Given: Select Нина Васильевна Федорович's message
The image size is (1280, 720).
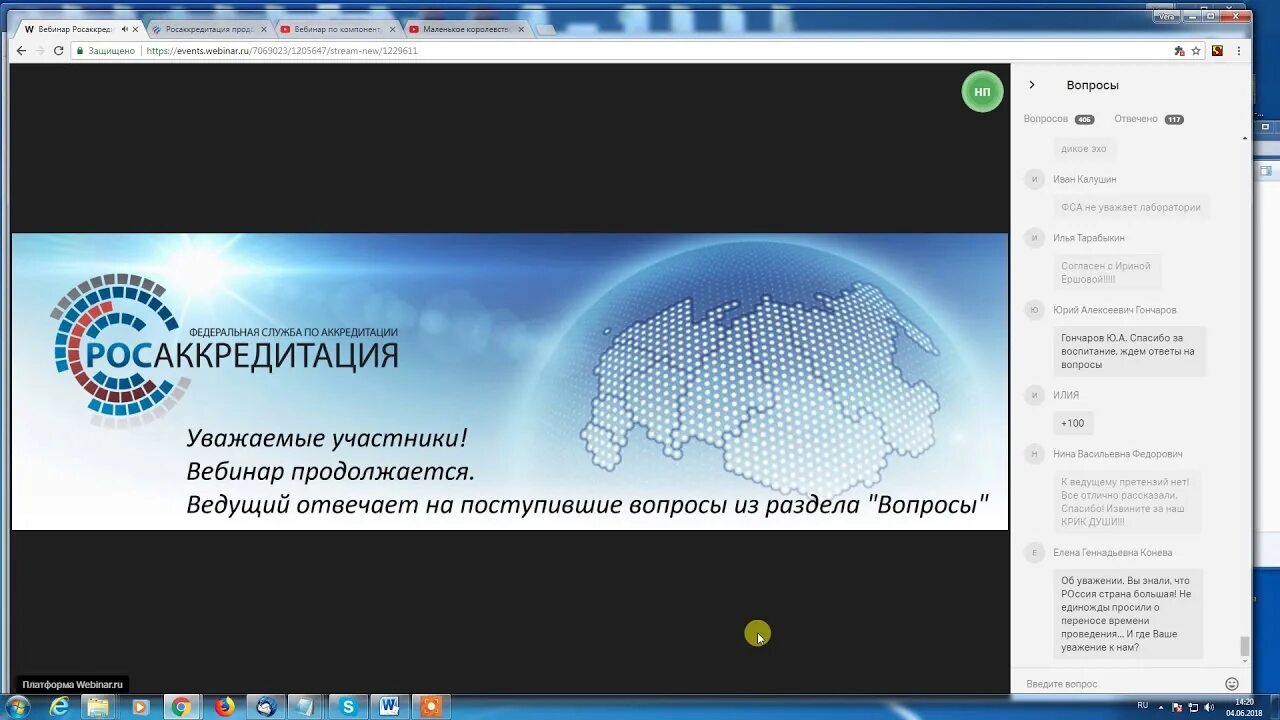Looking at the screenshot, I should coord(1126,502).
